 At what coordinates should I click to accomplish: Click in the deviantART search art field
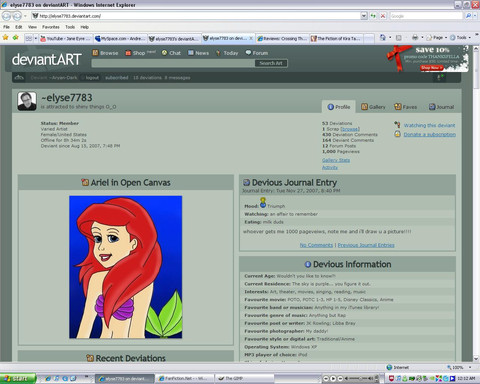pos(173,63)
